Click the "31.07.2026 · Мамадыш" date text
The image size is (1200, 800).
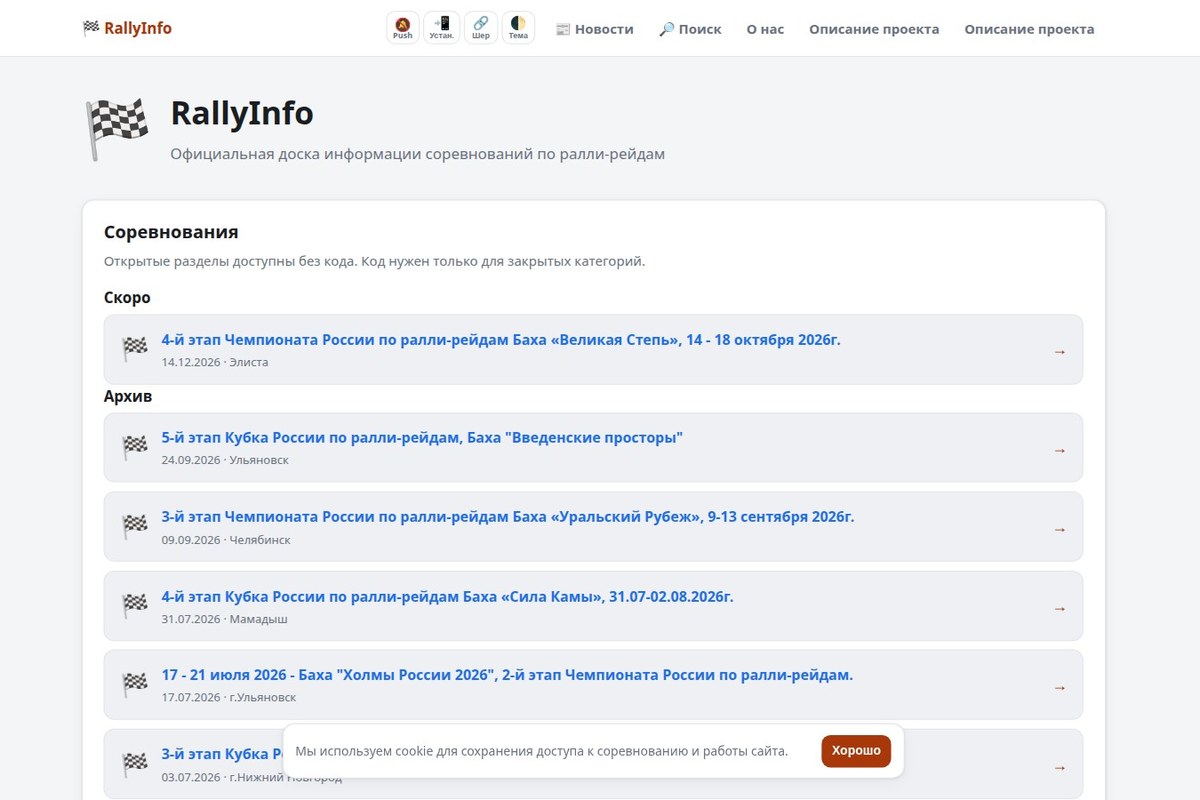pos(225,619)
